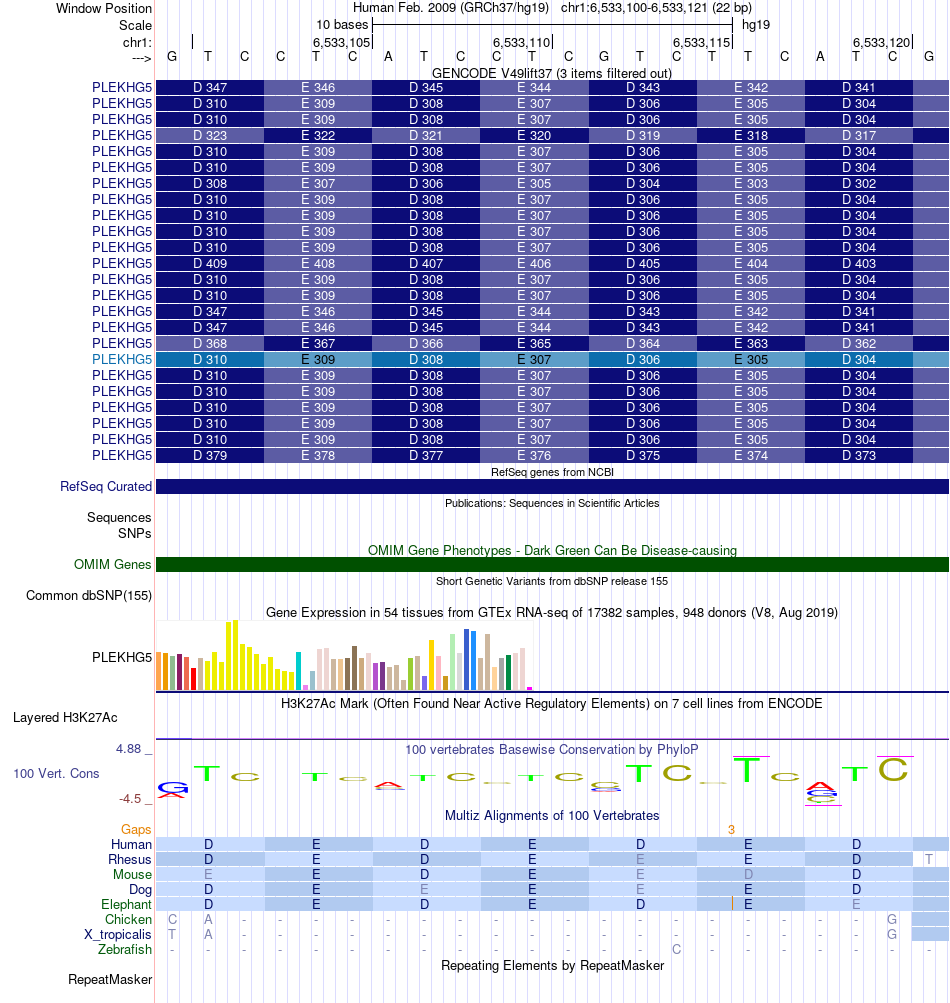Viewport: 950px width, 1003px height.
Task: Click the orange Gaps label
Action: pyautogui.click(x=136, y=829)
